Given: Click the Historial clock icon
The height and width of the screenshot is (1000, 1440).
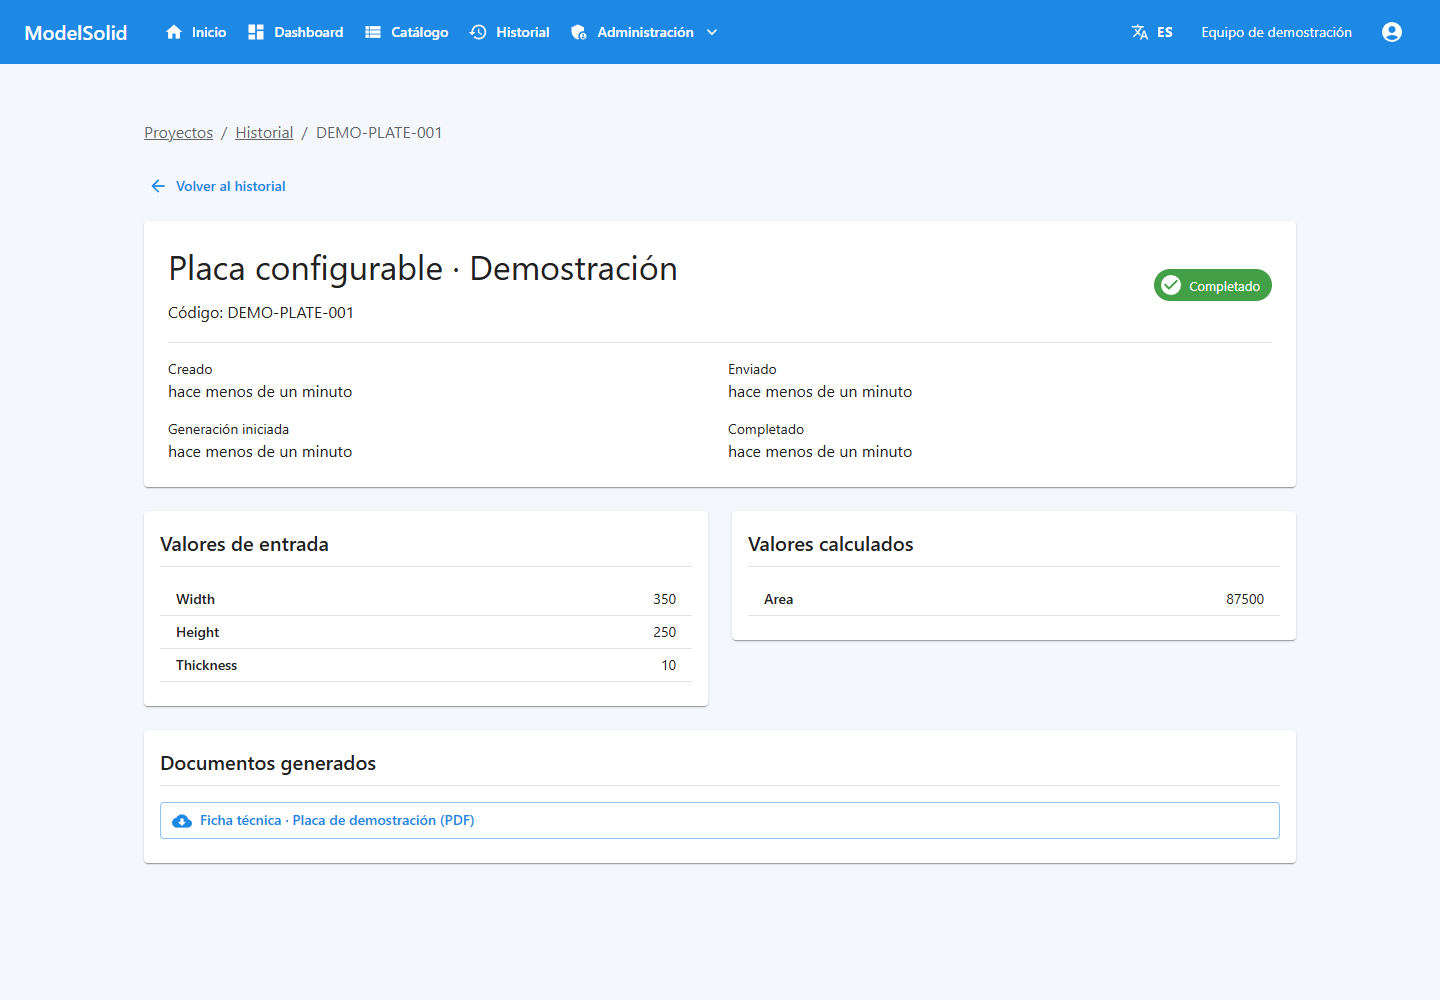Looking at the screenshot, I should click(x=478, y=32).
